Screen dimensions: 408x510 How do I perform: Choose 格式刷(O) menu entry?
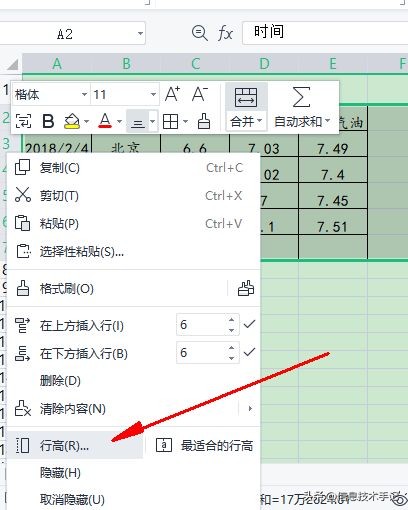pos(117,288)
